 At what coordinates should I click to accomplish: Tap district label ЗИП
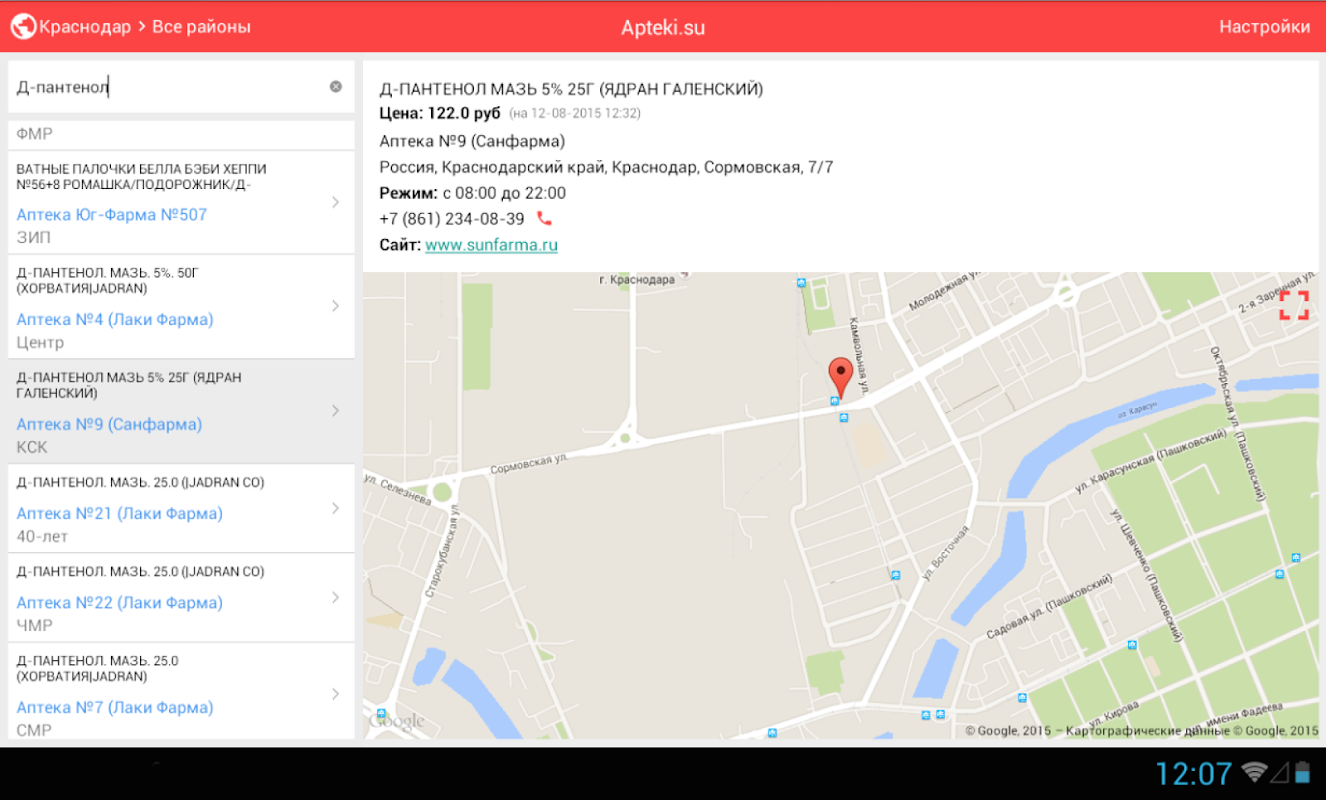click(34, 238)
